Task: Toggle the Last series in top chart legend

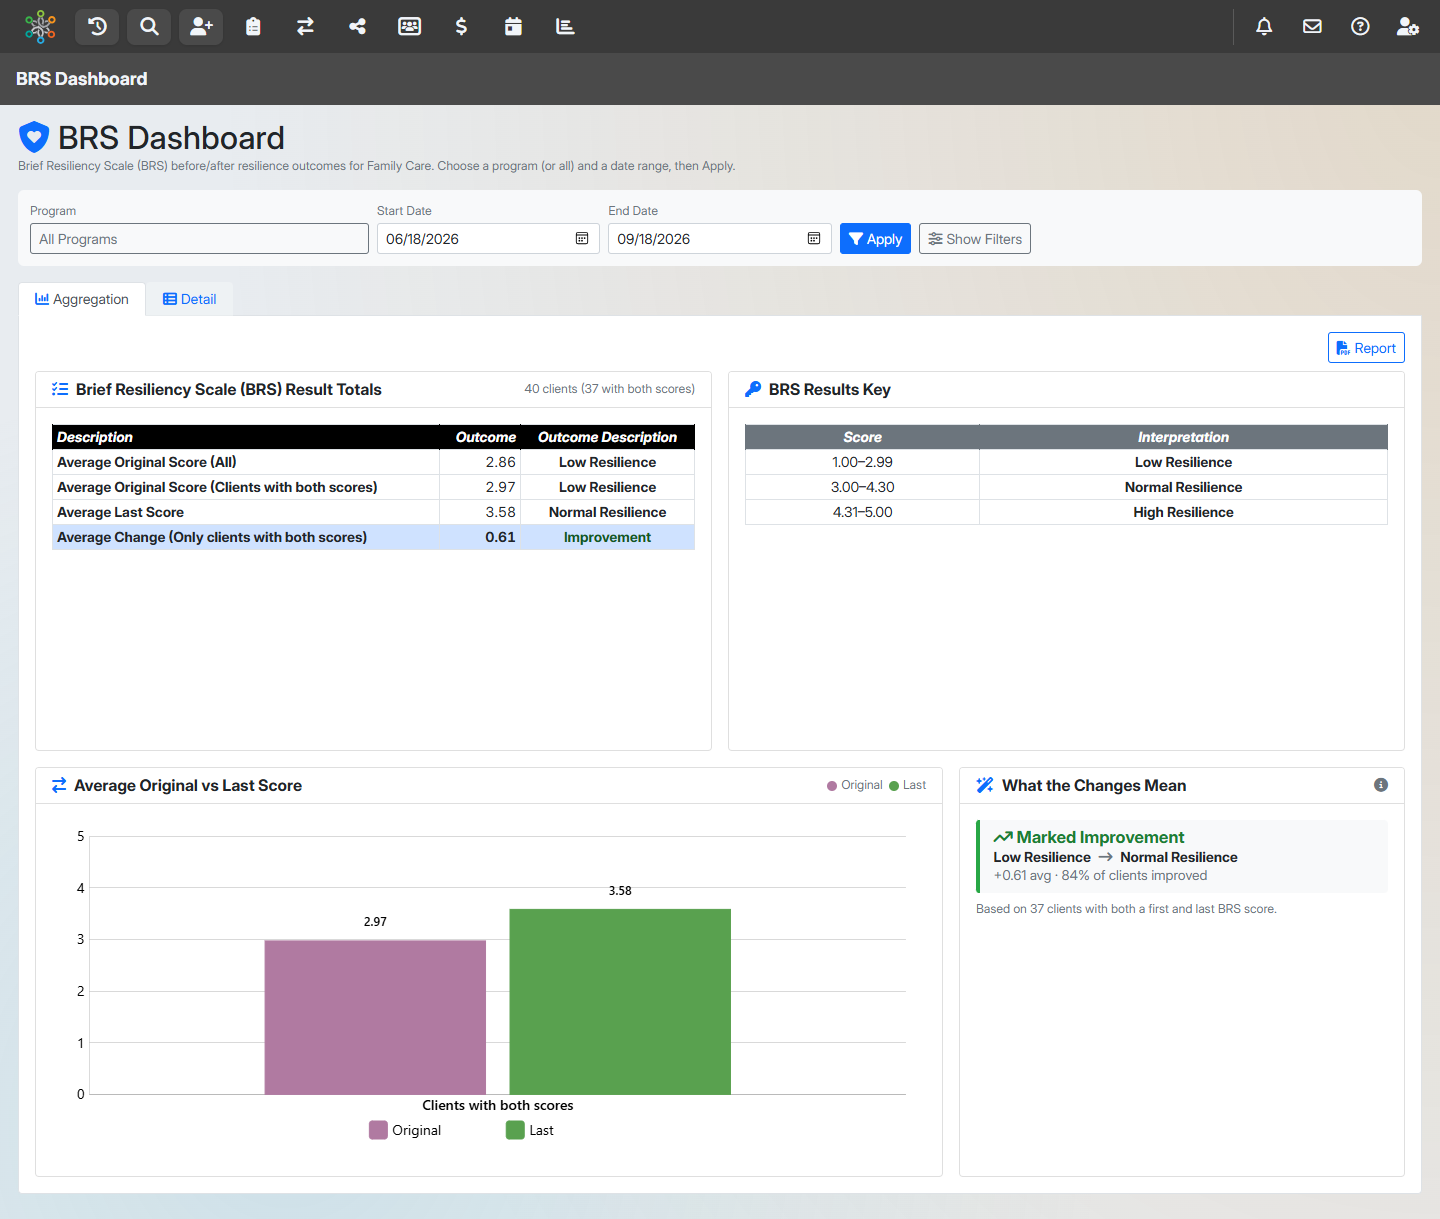Action: click(908, 786)
